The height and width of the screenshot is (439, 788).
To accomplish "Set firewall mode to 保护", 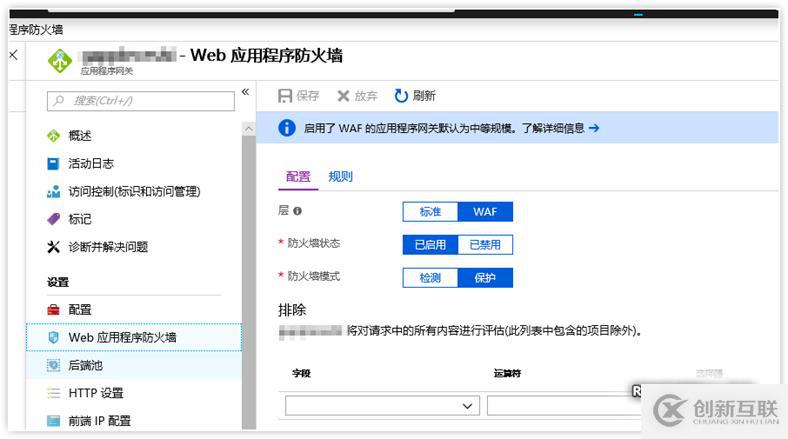I will point(485,278).
